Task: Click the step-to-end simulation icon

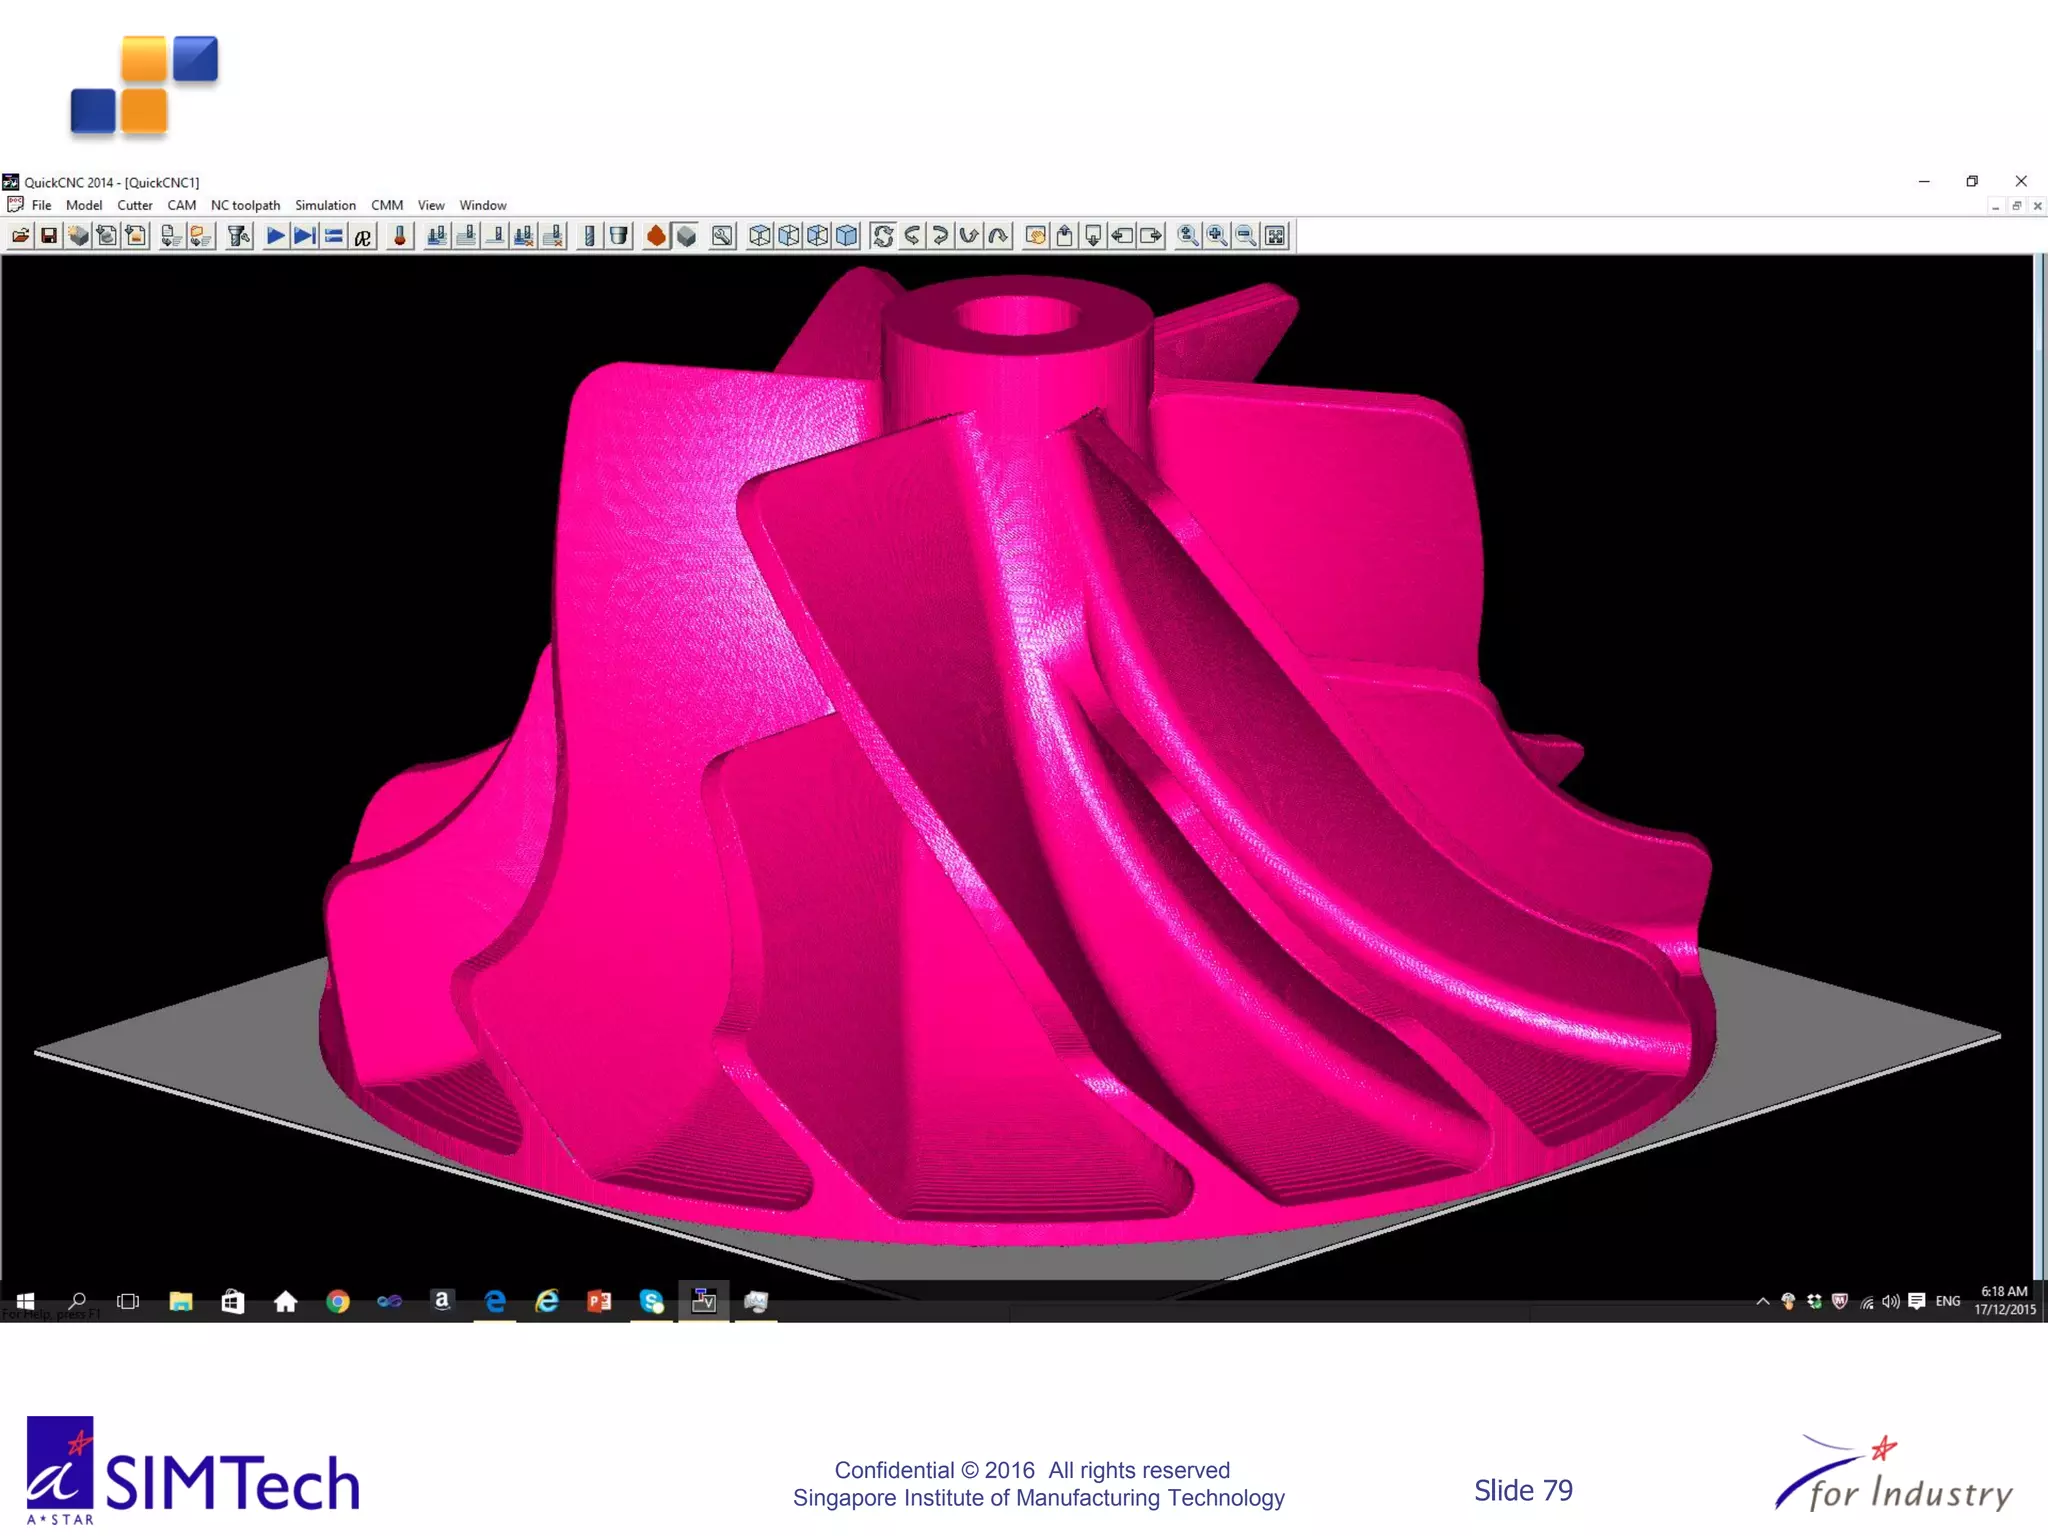Action: tap(305, 236)
